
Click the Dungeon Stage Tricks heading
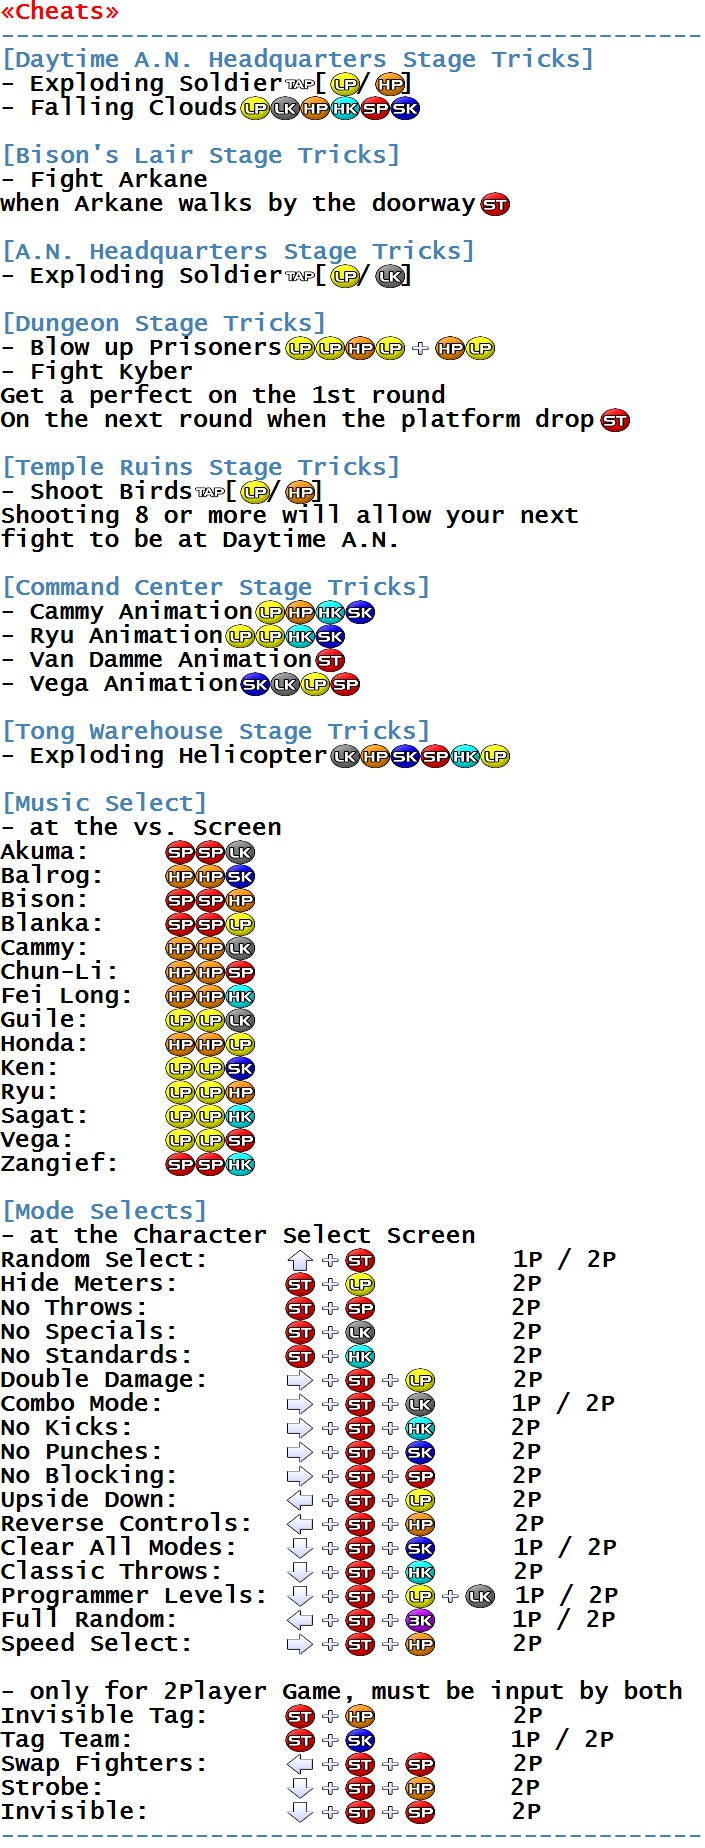tap(164, 324)
